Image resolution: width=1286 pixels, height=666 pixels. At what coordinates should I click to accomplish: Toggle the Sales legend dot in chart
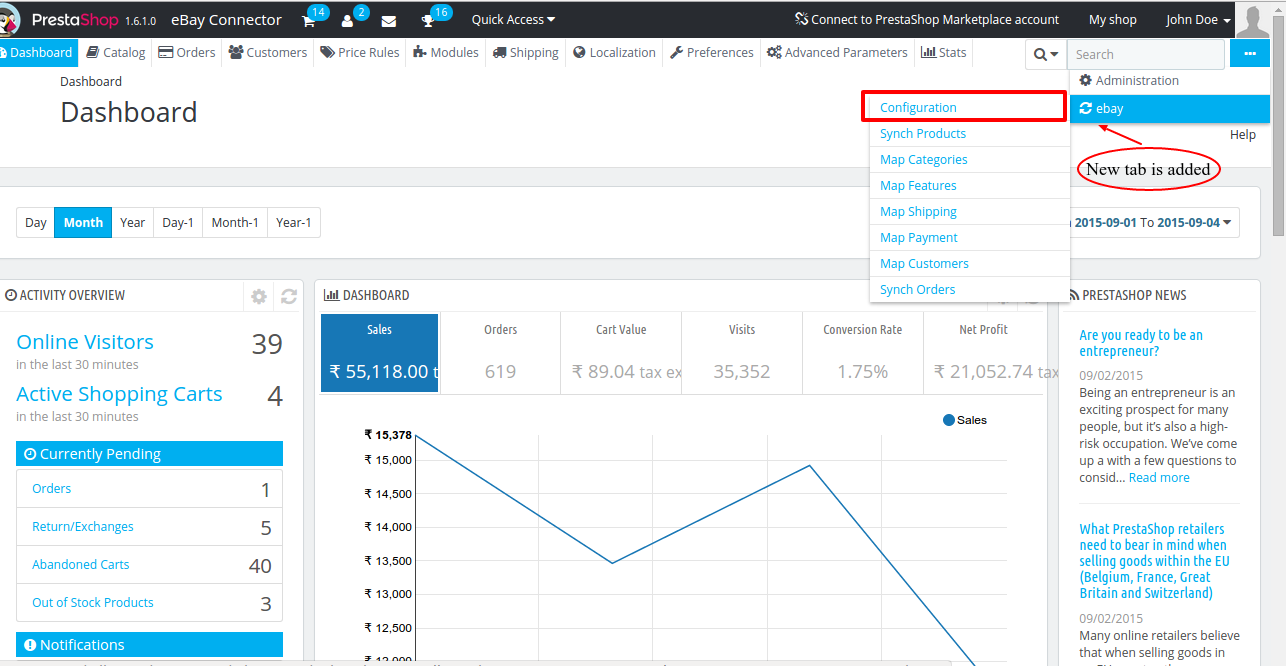[949, 420]
